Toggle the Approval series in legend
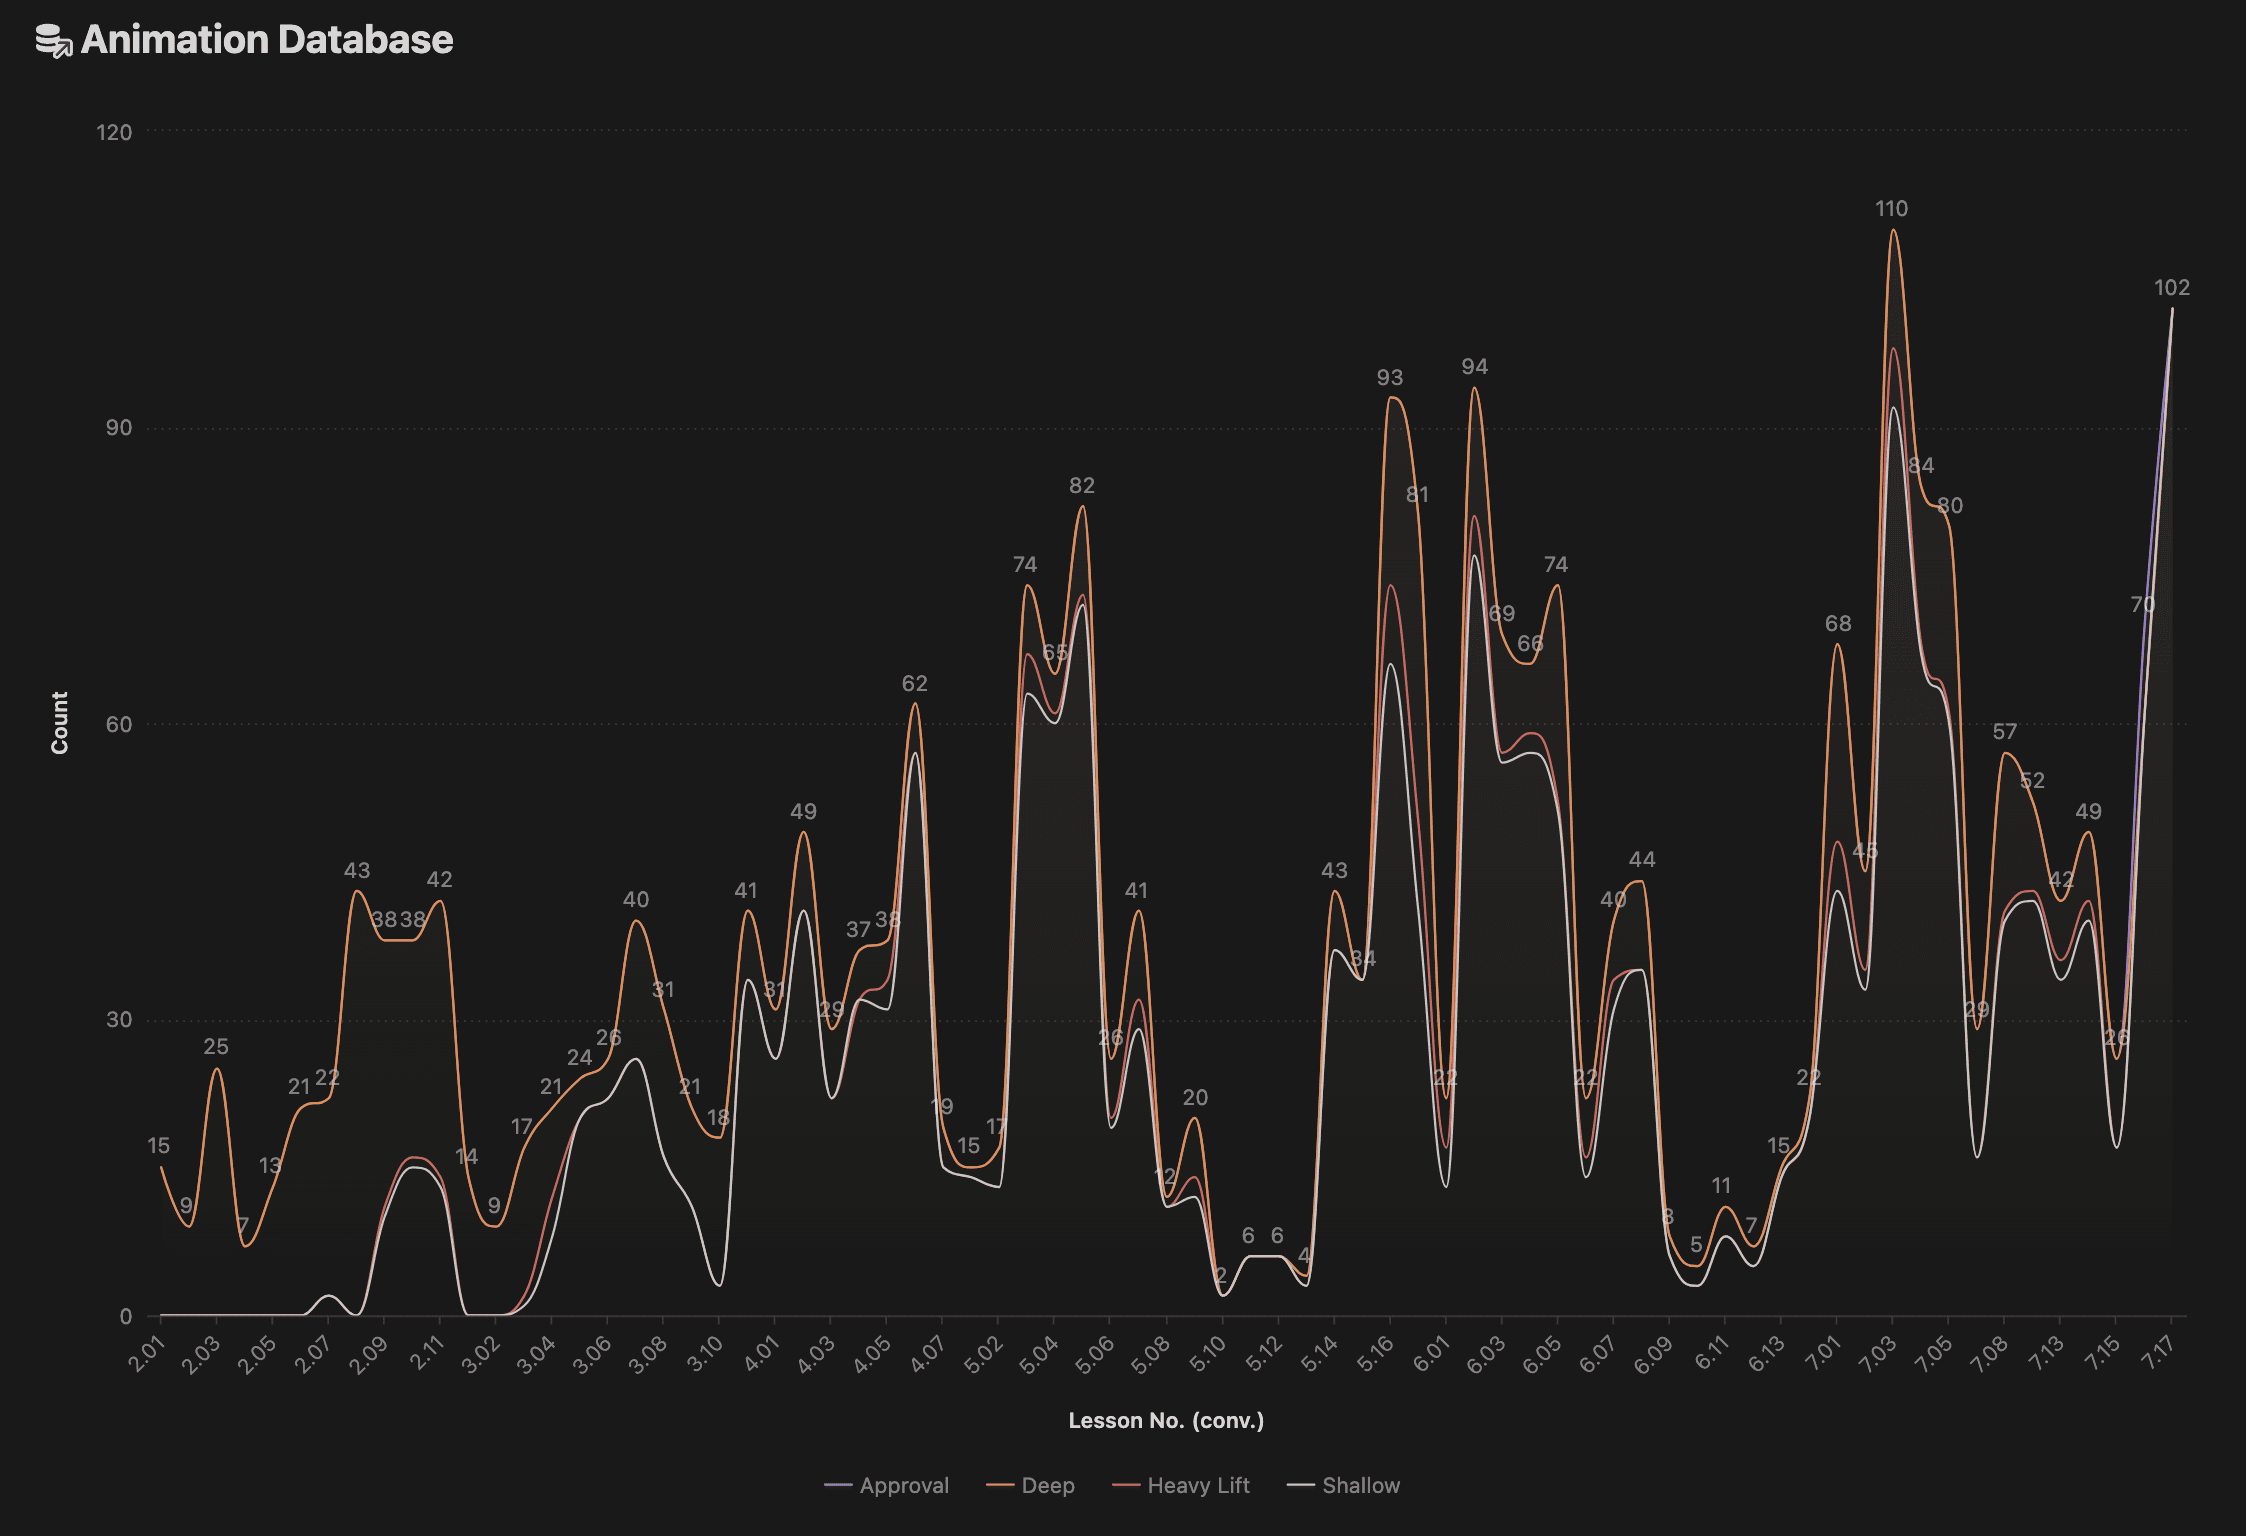The height and width of the screenshot is (1536, 2246). click(x=904, y=1486)
